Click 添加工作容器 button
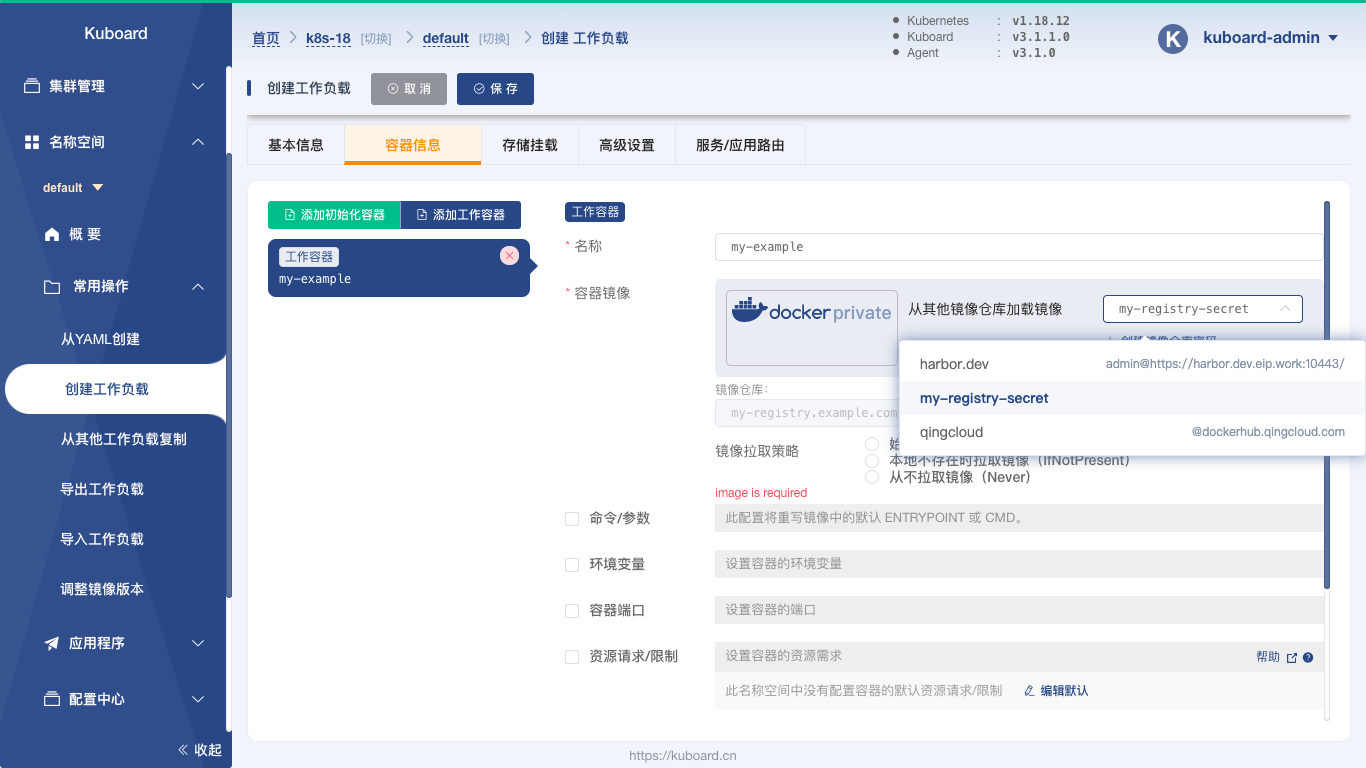This screenshot has width=1366, height=768. point(460,214)
